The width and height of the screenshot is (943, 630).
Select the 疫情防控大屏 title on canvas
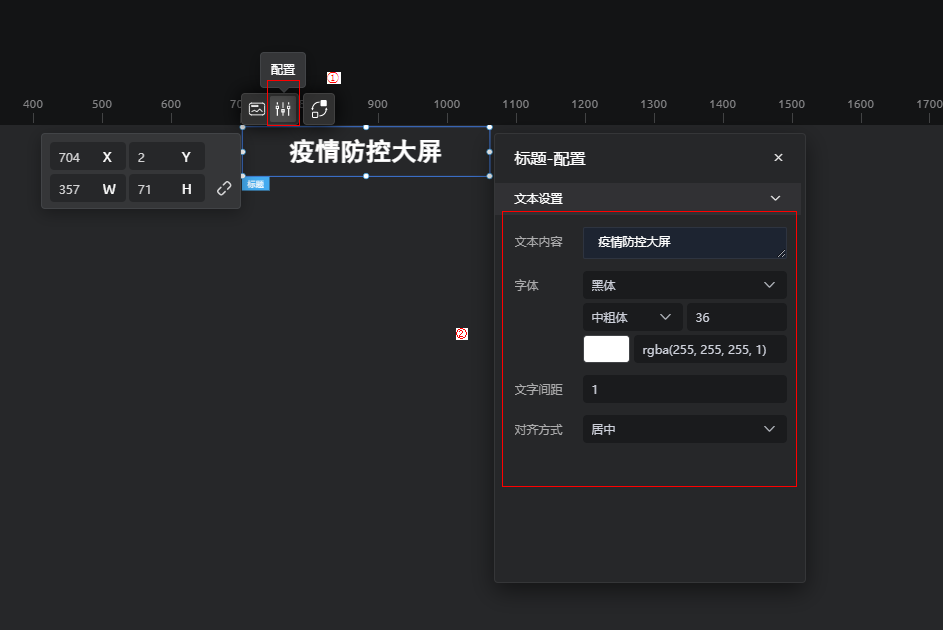click(366, 151)
